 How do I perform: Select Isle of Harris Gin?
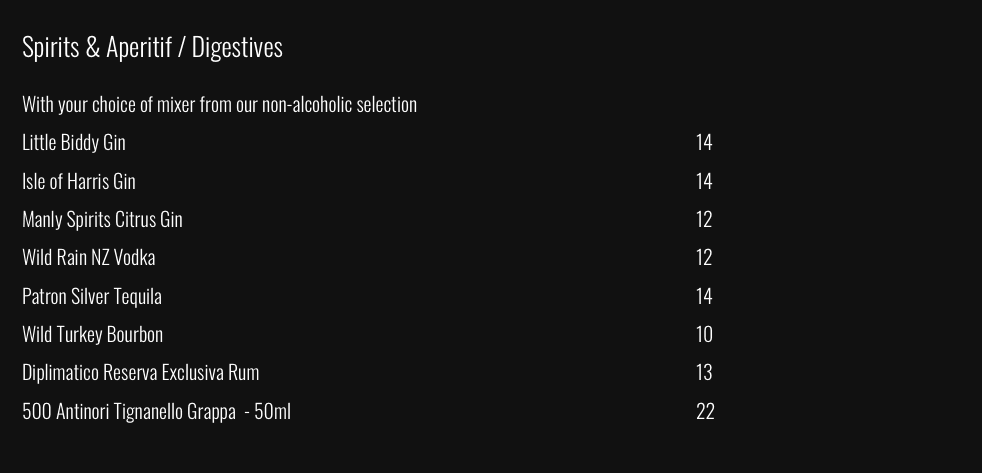pos(79,181)
